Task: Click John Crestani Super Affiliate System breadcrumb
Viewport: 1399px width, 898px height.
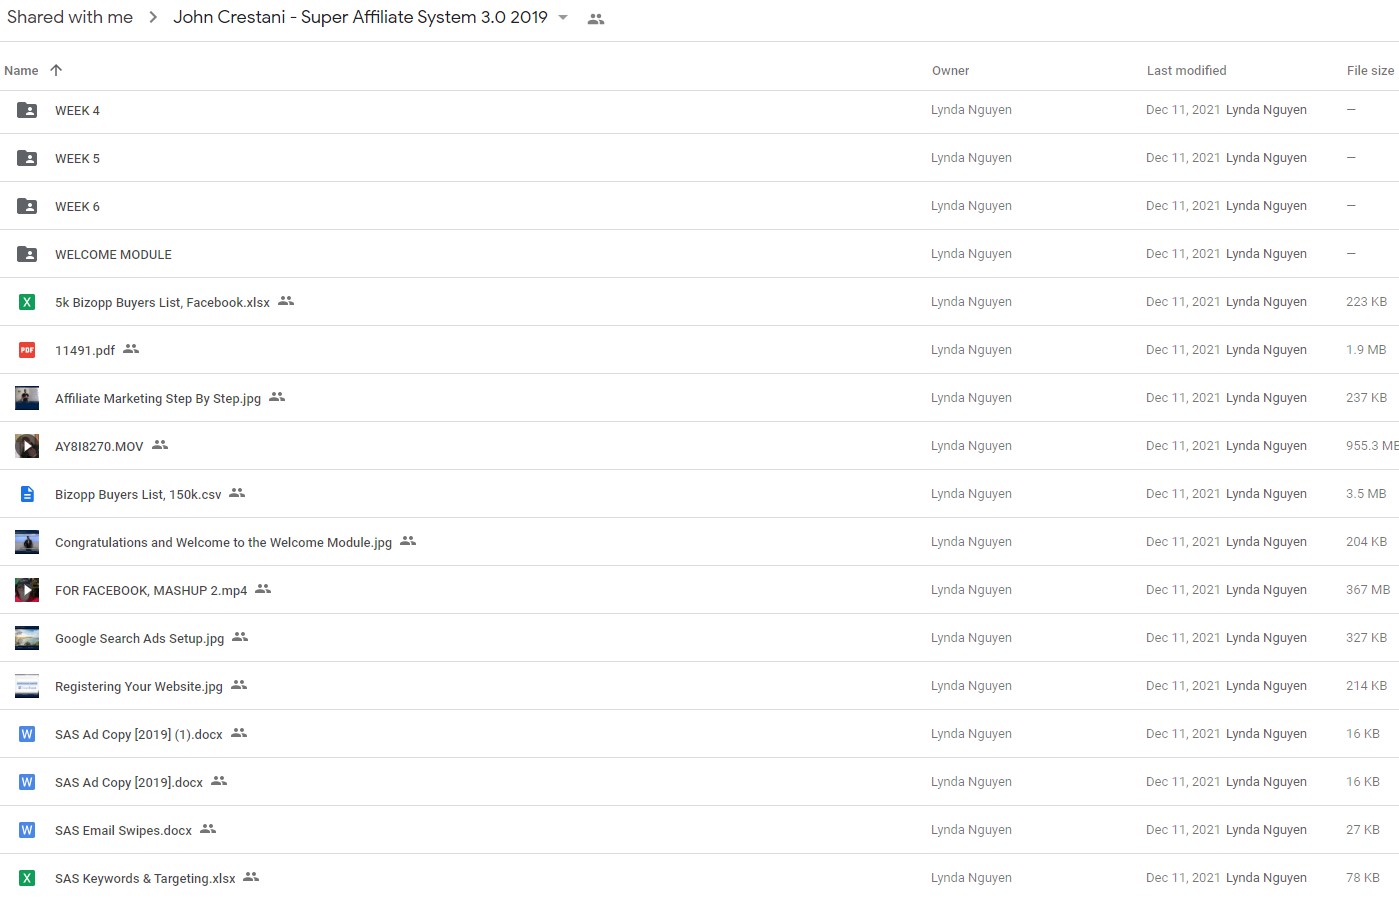Action: click(360, 17)
